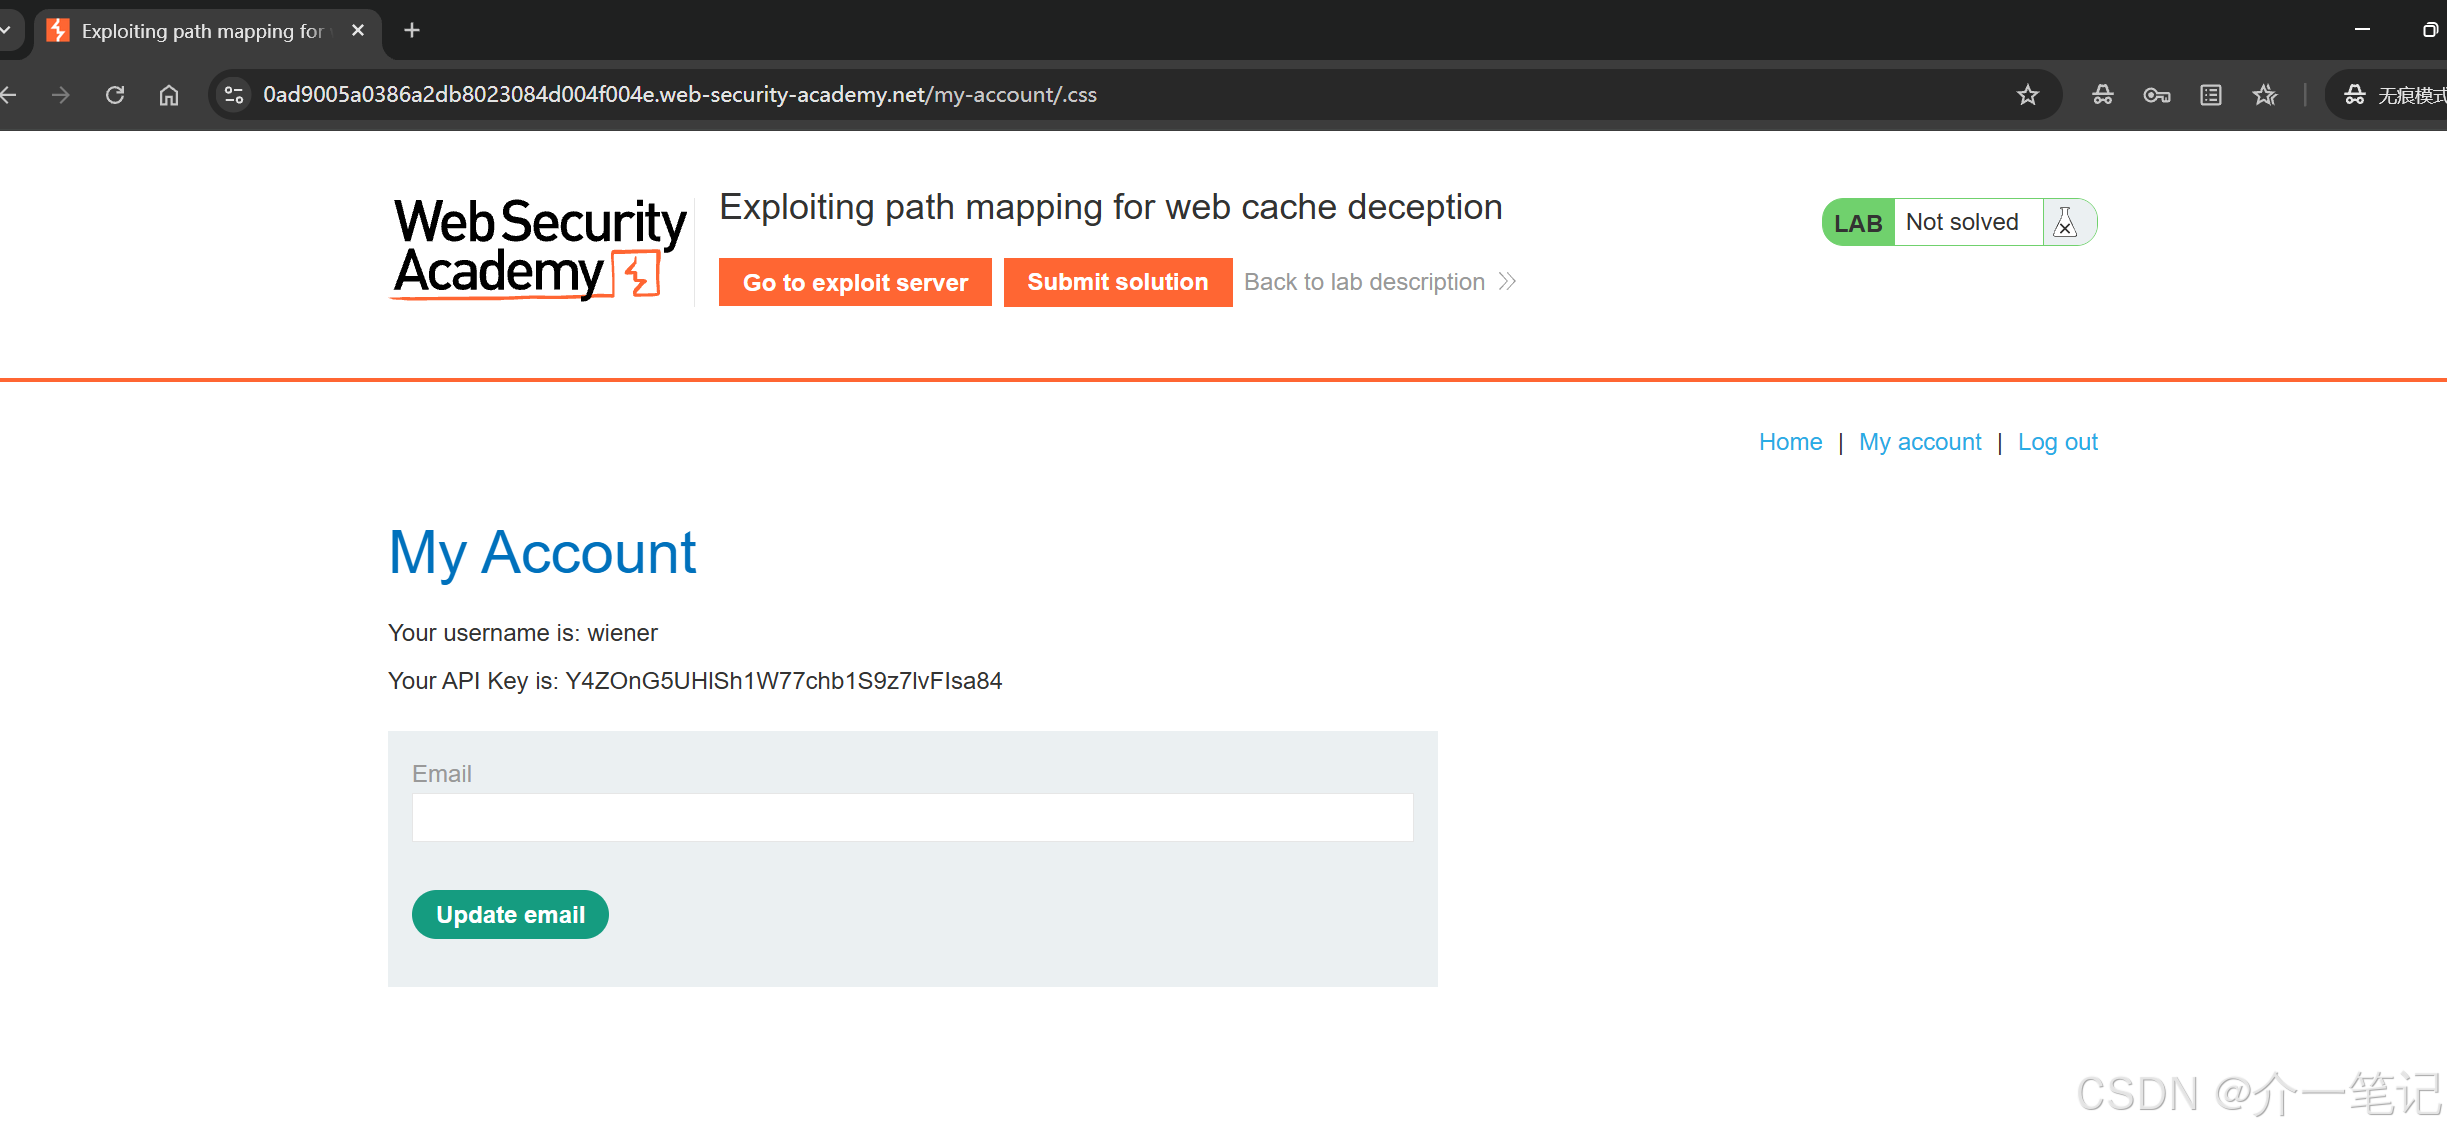
Task: Click in the Email input field
Action: (x=912, y=817)
